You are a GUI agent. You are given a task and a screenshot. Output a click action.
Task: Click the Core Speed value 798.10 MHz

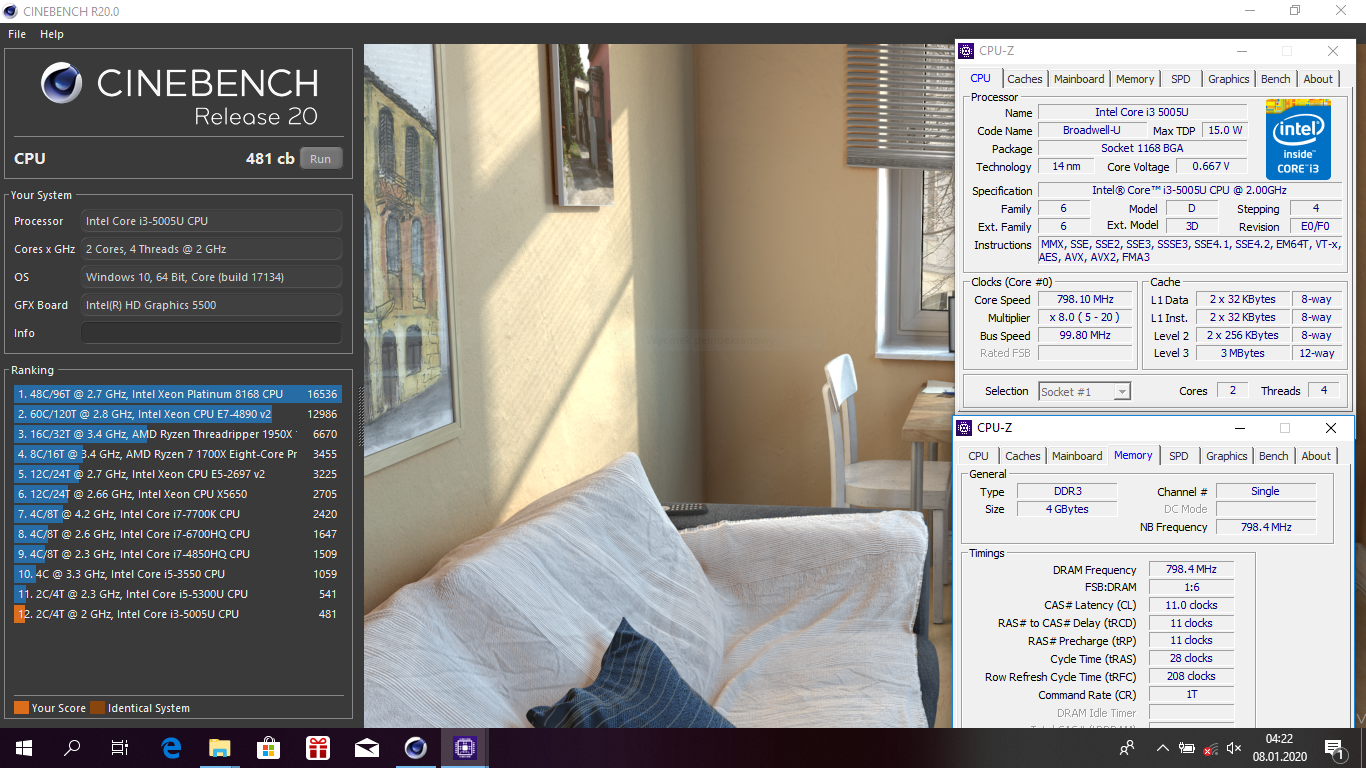(1085, 299)
